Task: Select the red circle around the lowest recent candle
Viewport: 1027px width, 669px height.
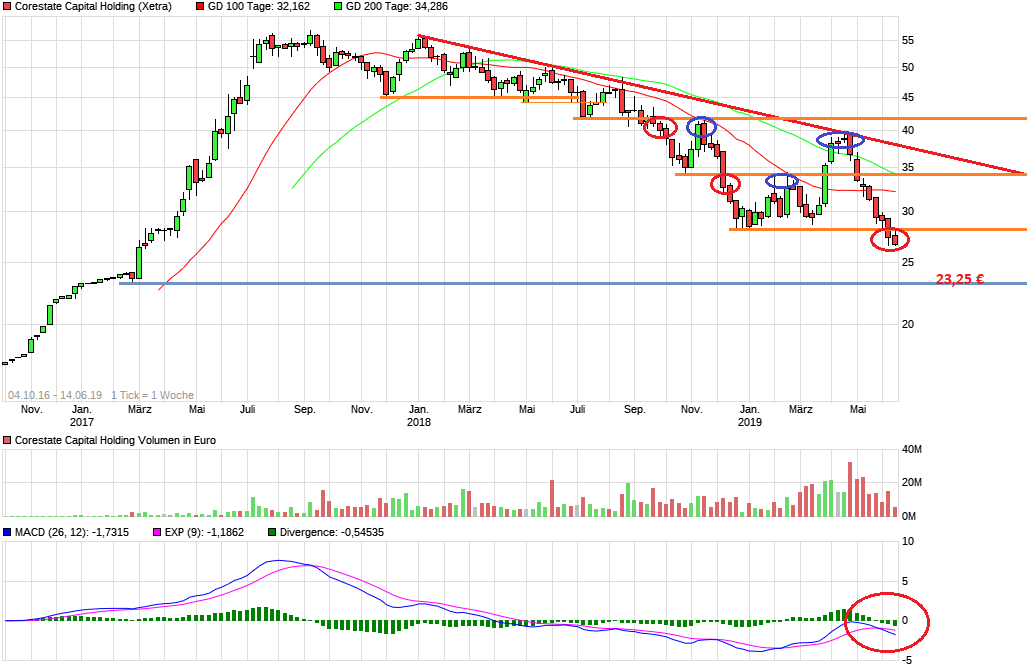Action: (890, 240)
